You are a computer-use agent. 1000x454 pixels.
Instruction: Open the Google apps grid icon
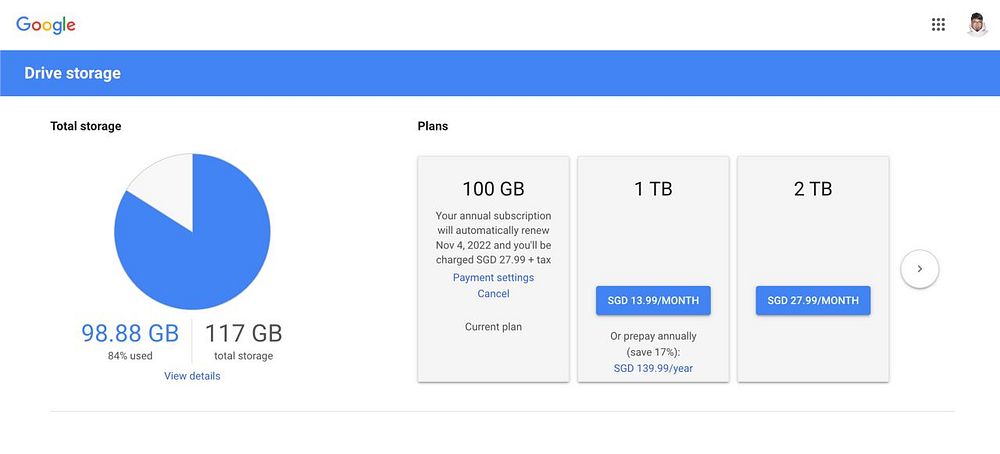coord(938,25)
